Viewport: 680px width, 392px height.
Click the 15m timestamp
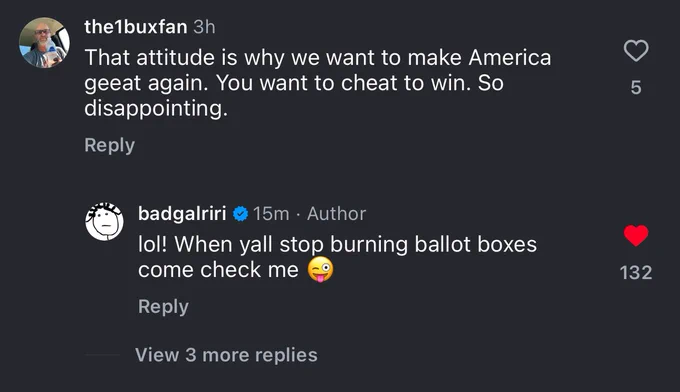coord(271,214)
